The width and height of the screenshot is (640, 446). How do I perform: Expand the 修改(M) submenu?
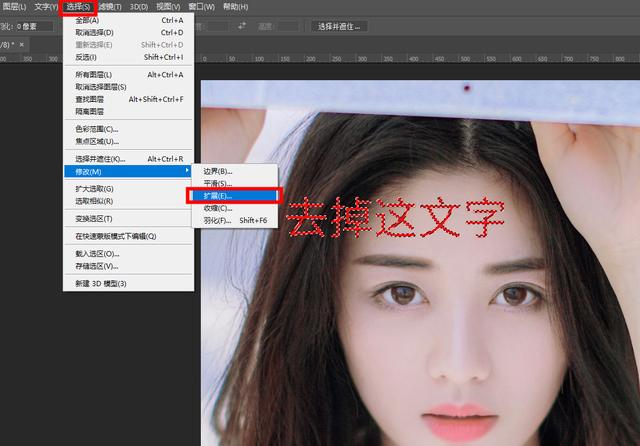pos(129,171)
